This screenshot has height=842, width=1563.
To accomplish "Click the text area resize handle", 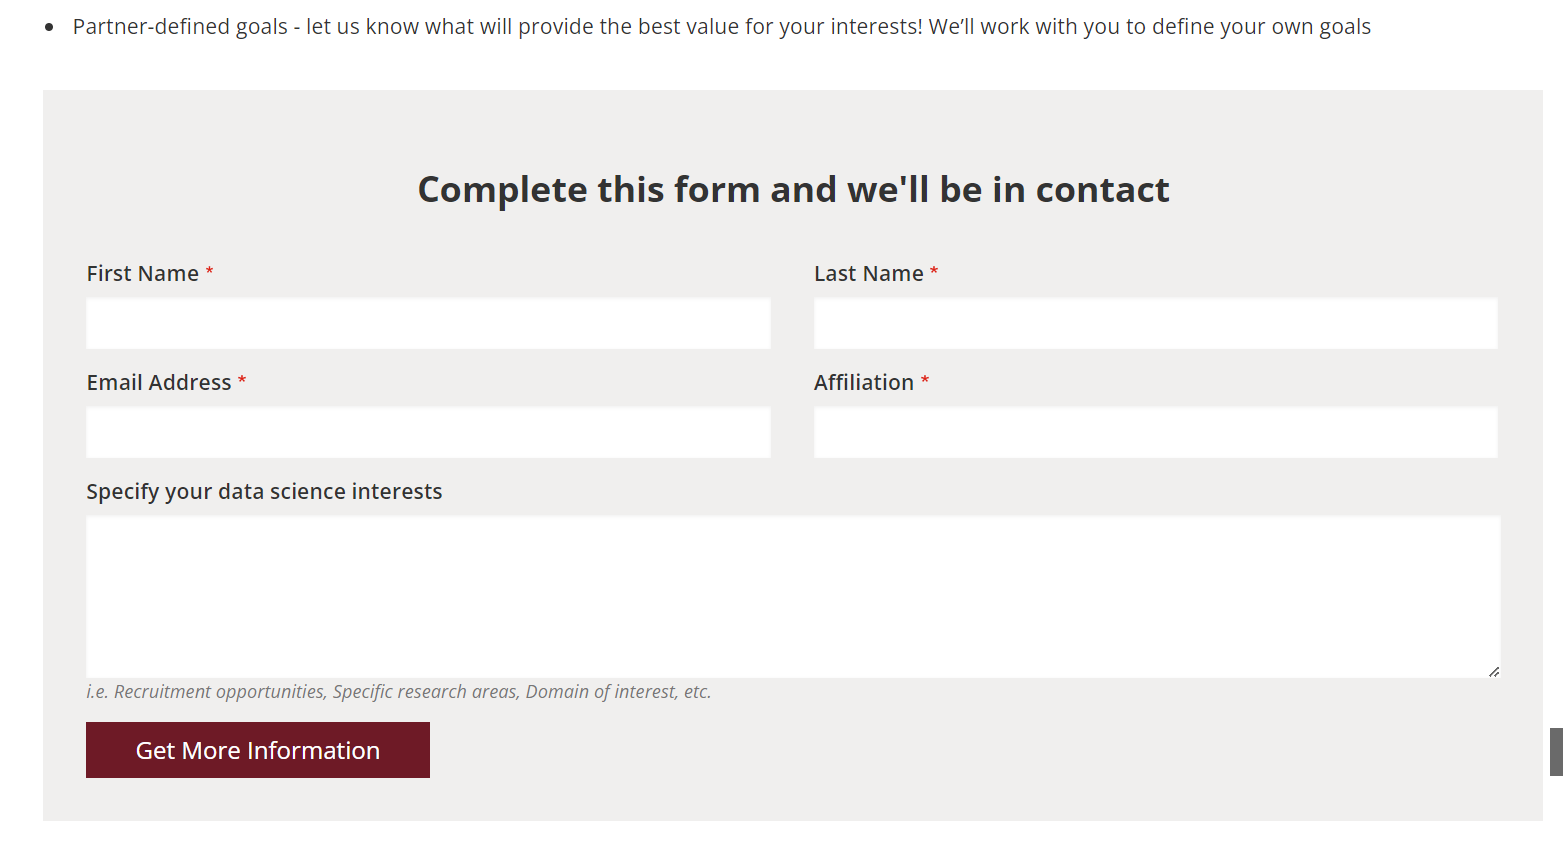I will [x=1493, y=671].
